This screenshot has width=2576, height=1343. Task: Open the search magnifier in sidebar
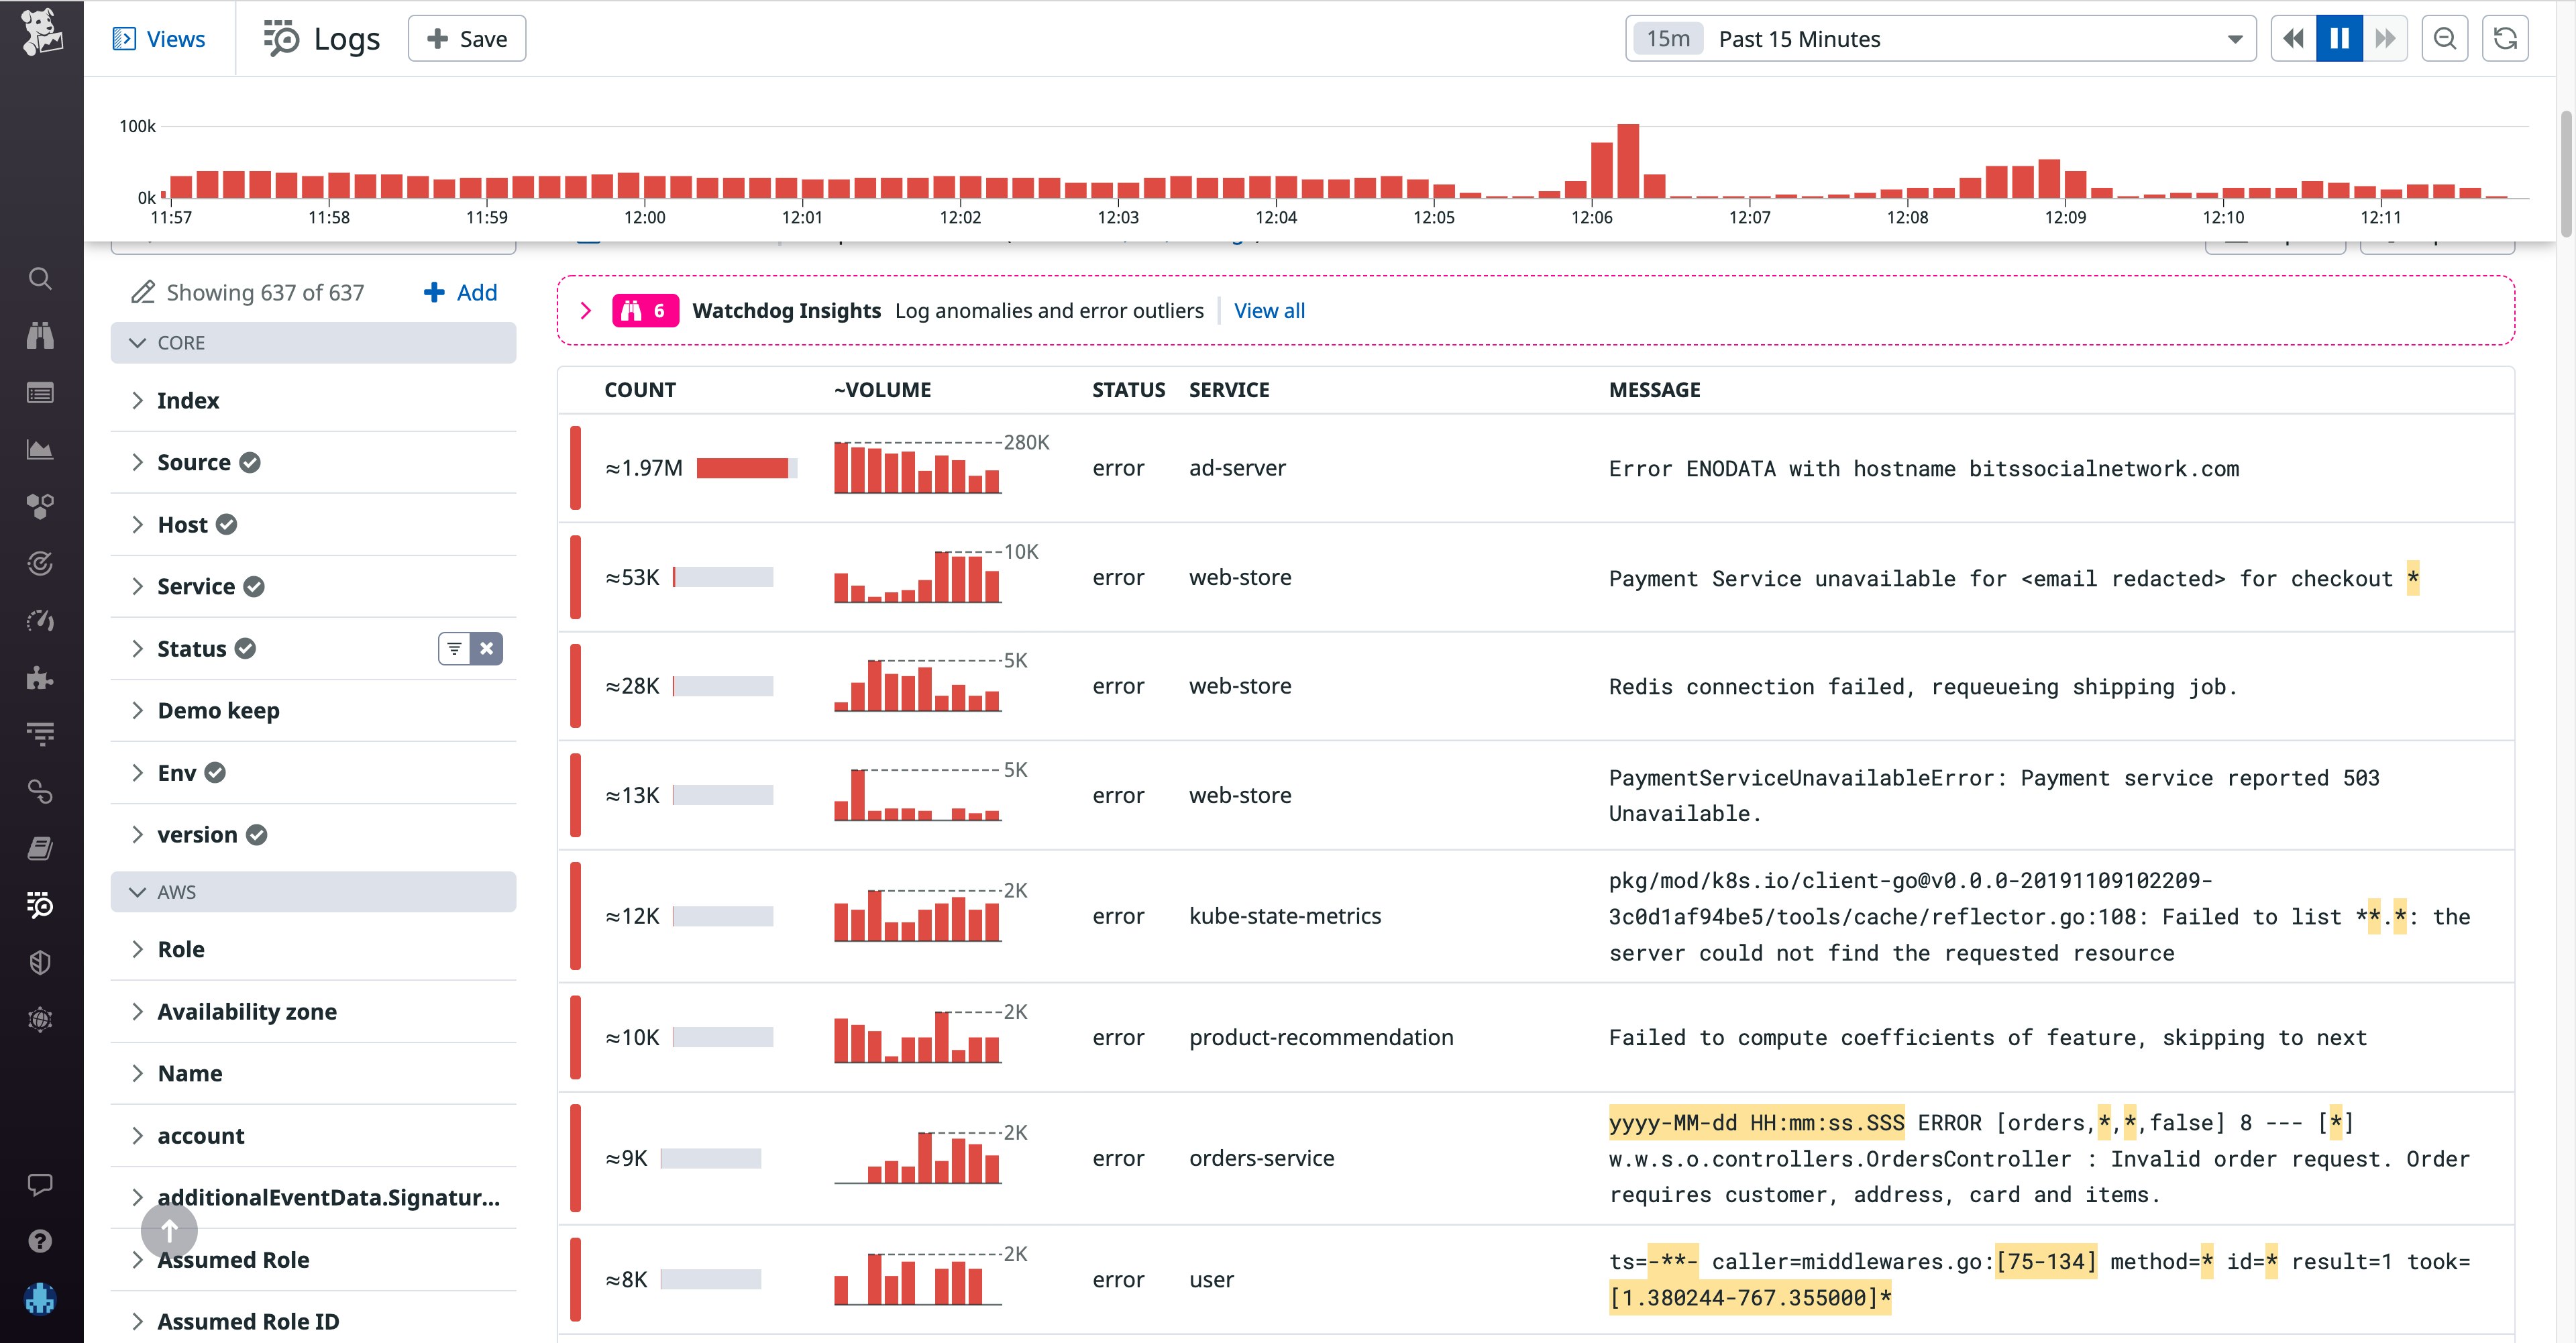(40, 278)
